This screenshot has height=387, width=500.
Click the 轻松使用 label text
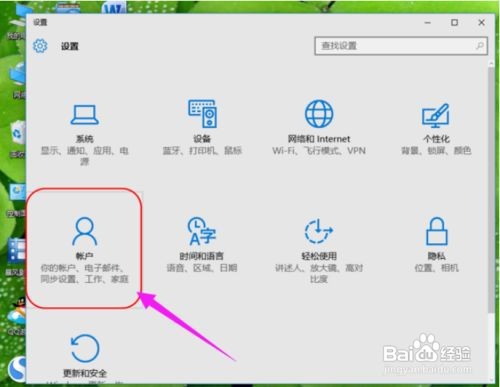click(319, 256)
